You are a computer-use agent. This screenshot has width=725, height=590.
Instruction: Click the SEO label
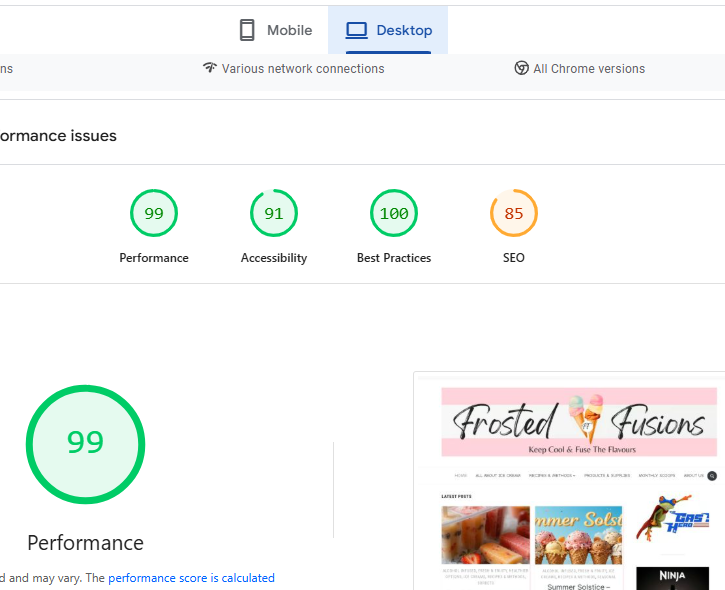tap(514, 258)
